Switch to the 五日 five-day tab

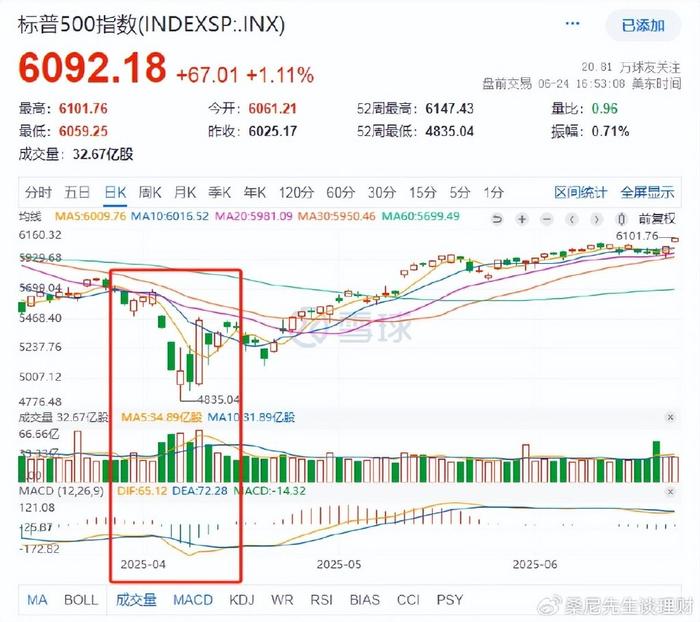77,192
